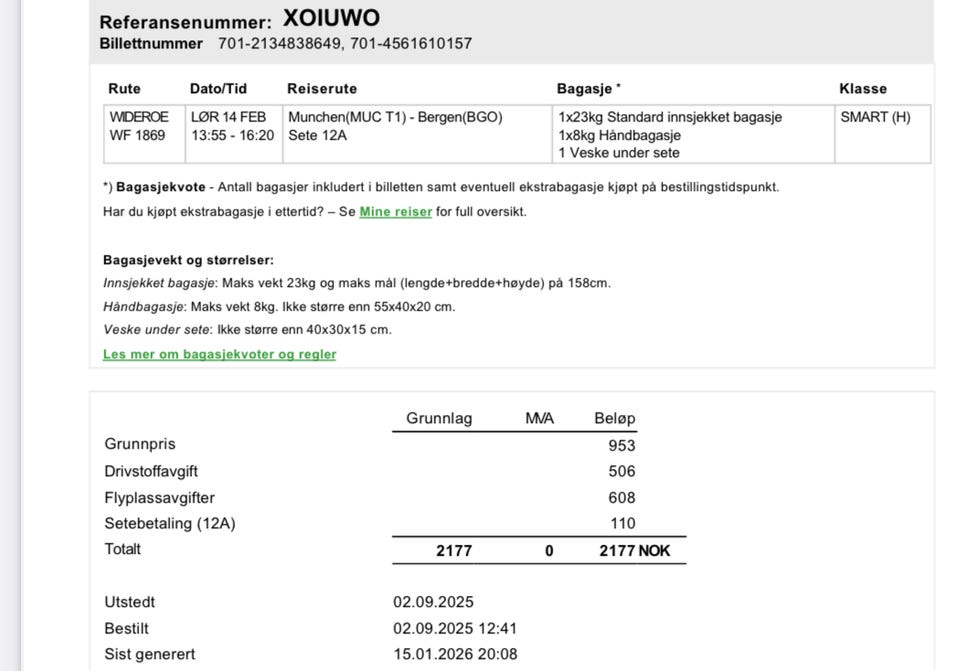Click the 'Sist generert' label
The width and height of the screenshot is (960, 671).
tap(149, 654)
